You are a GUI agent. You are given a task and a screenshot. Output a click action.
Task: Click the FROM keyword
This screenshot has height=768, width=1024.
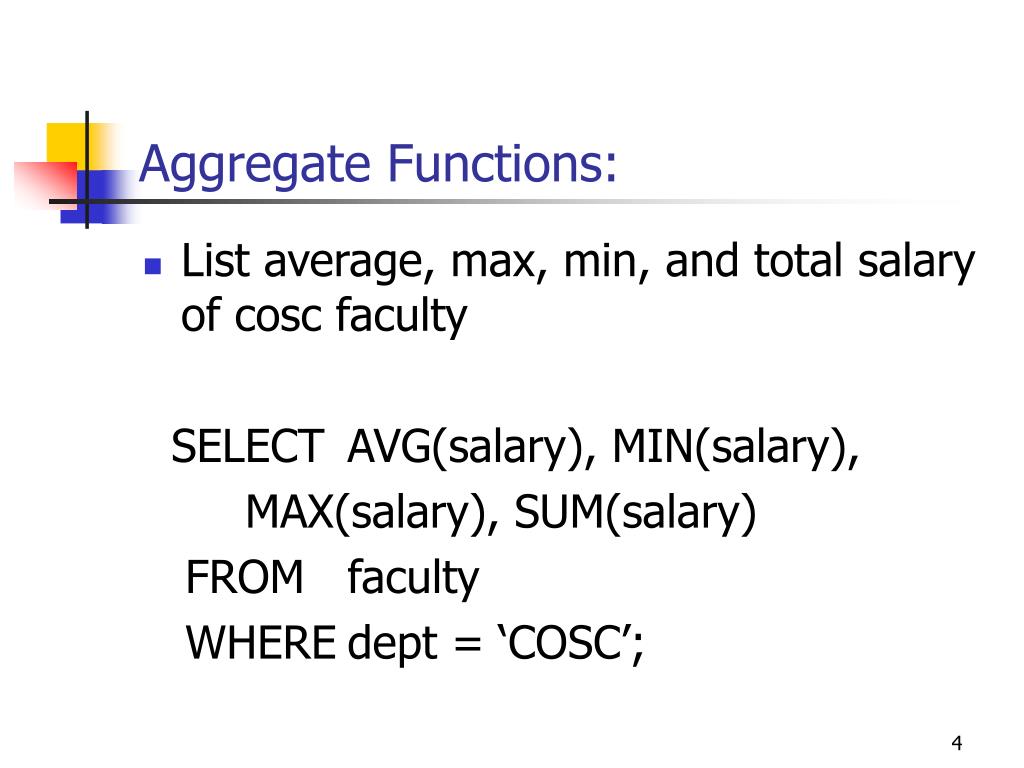[x=245, y=577]
